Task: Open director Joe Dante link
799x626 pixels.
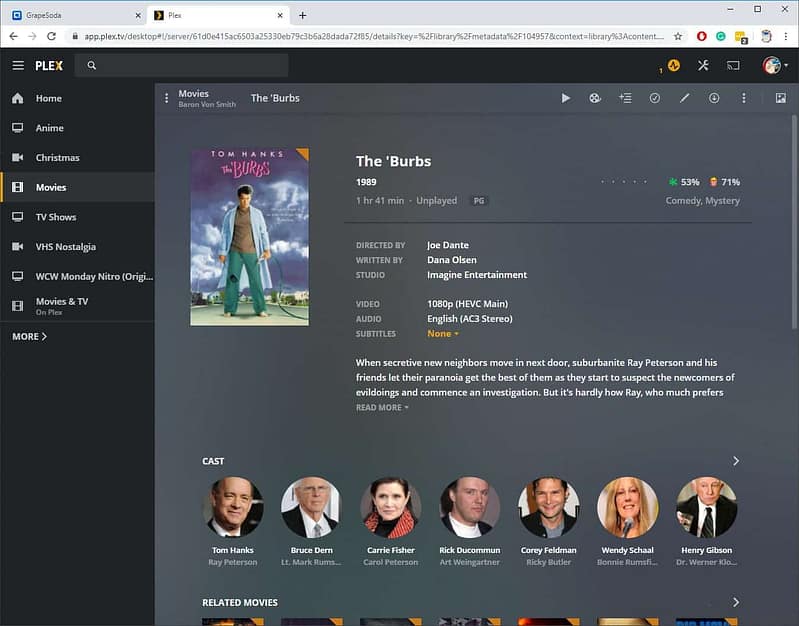Action: tap(447, 245)
